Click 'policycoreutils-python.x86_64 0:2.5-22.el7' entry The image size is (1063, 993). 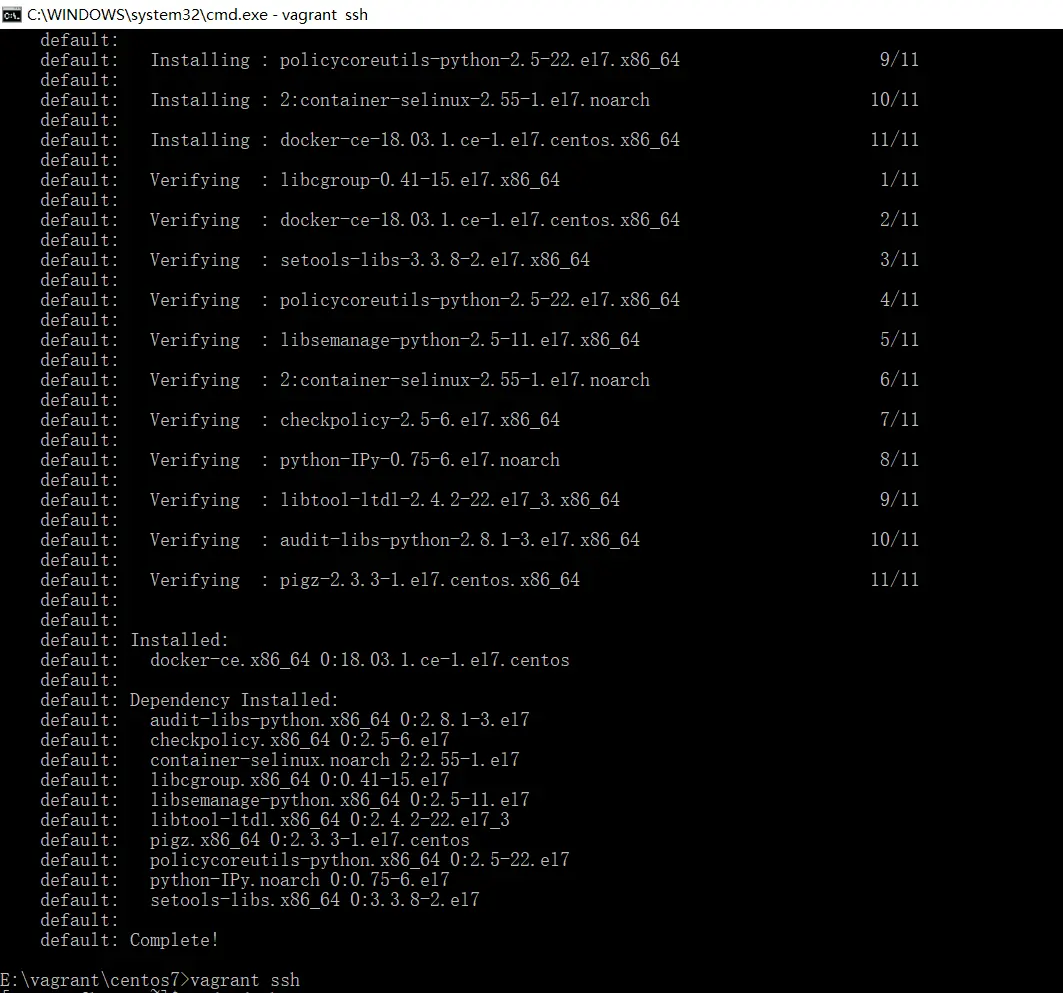(360, 860)
